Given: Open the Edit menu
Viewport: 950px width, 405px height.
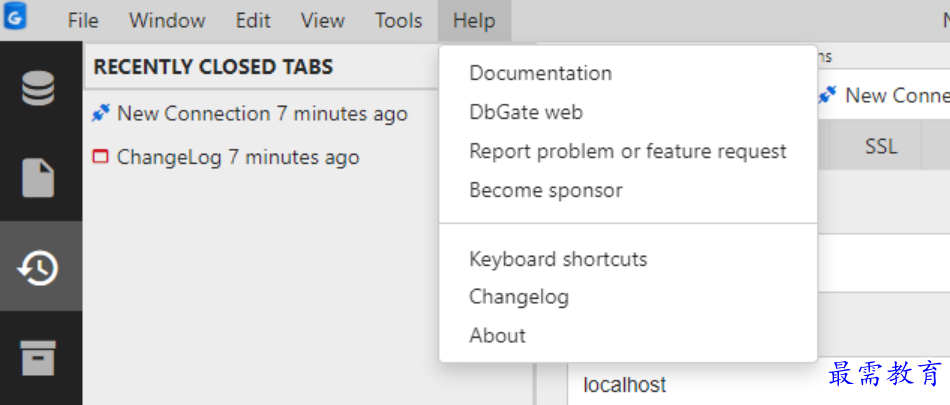Looking at the screenshot, I should pos(253,21).
